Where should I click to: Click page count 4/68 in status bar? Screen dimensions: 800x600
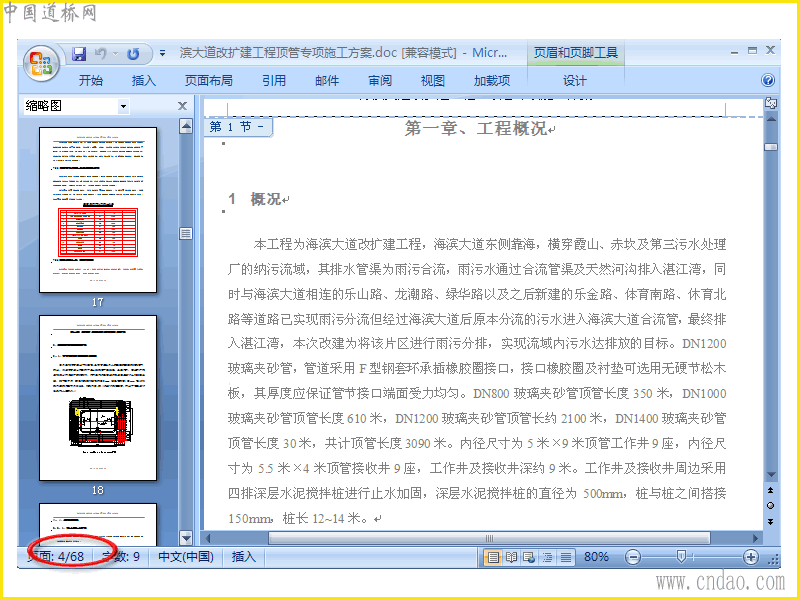(56, 556)
